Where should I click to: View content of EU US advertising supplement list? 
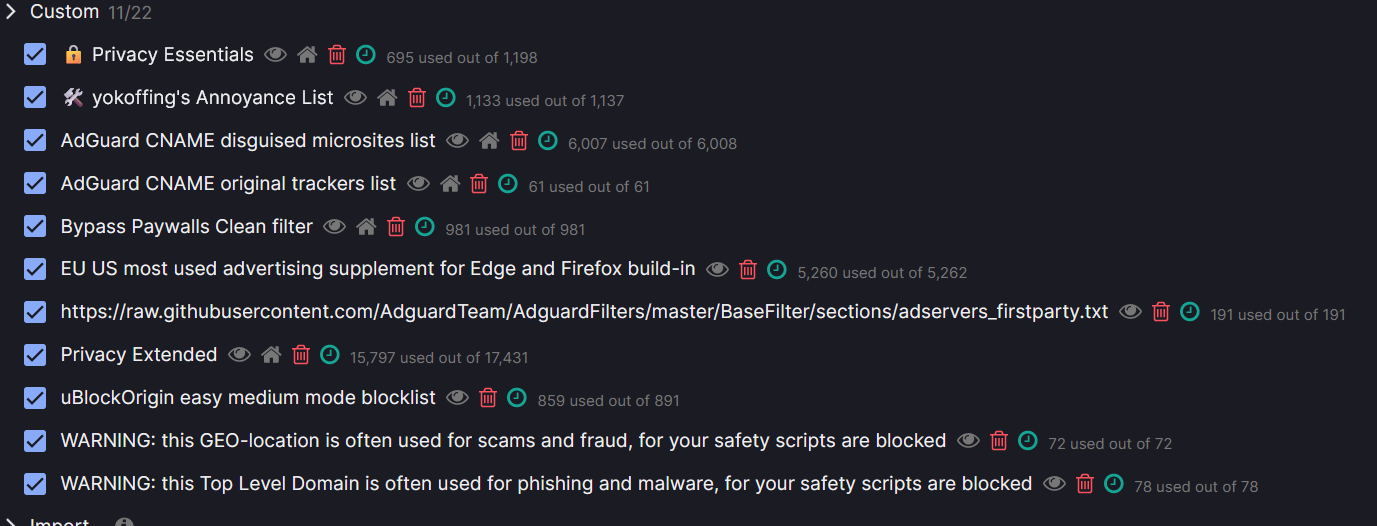pos(717,269)
